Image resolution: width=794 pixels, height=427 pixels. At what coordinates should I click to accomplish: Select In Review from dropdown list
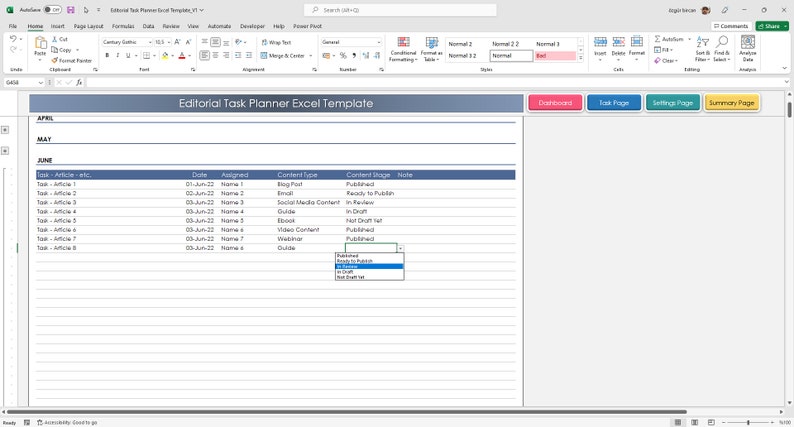tap(370, 266)
